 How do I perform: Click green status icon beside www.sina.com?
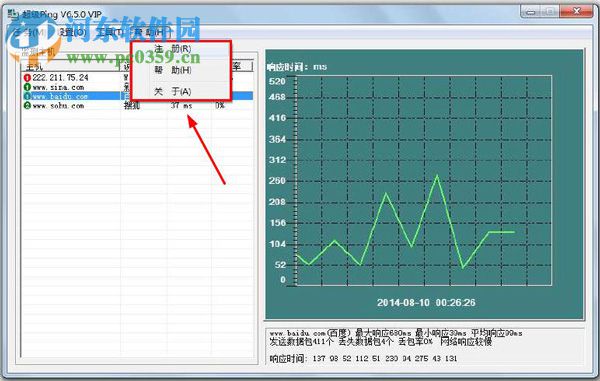(27, 87)
